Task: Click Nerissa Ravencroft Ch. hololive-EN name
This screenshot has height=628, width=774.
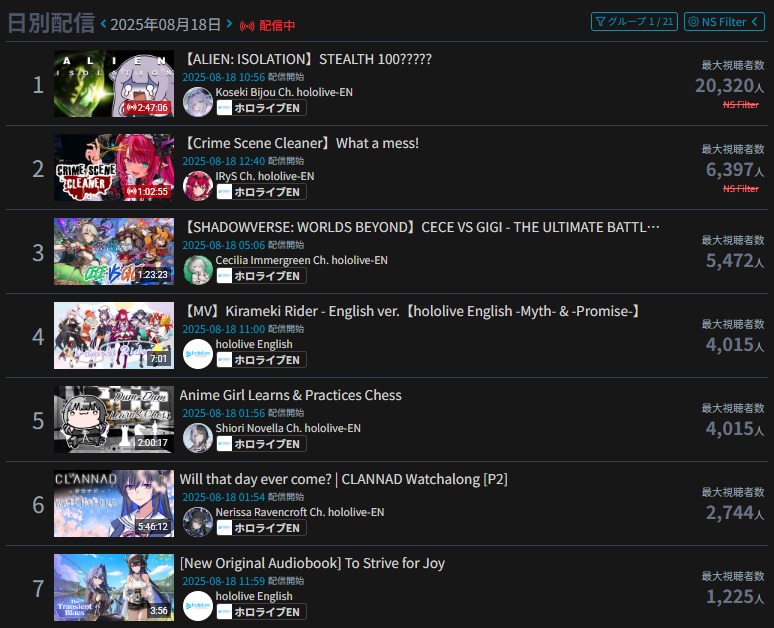Action: coord(300,512)
